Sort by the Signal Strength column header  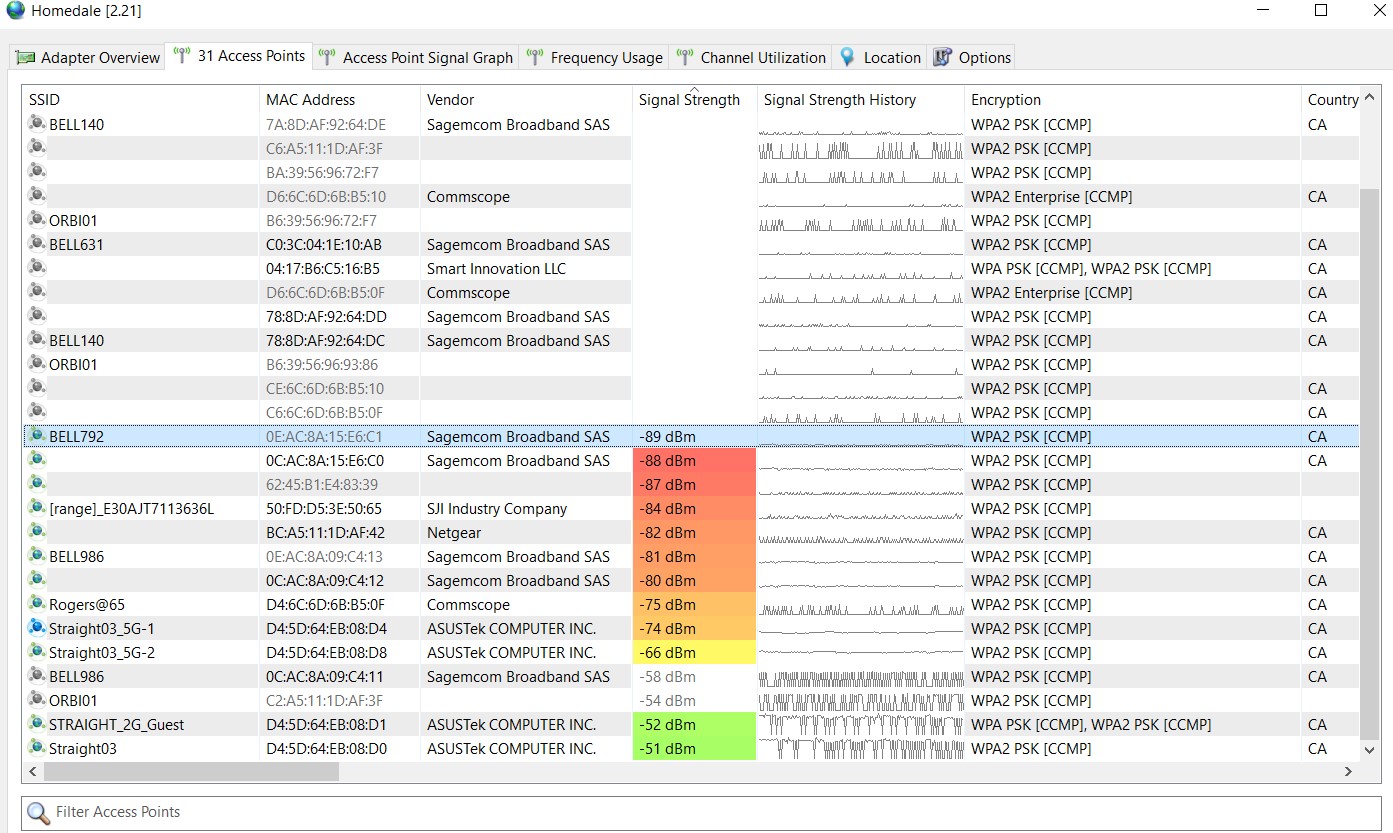[688, 99]
